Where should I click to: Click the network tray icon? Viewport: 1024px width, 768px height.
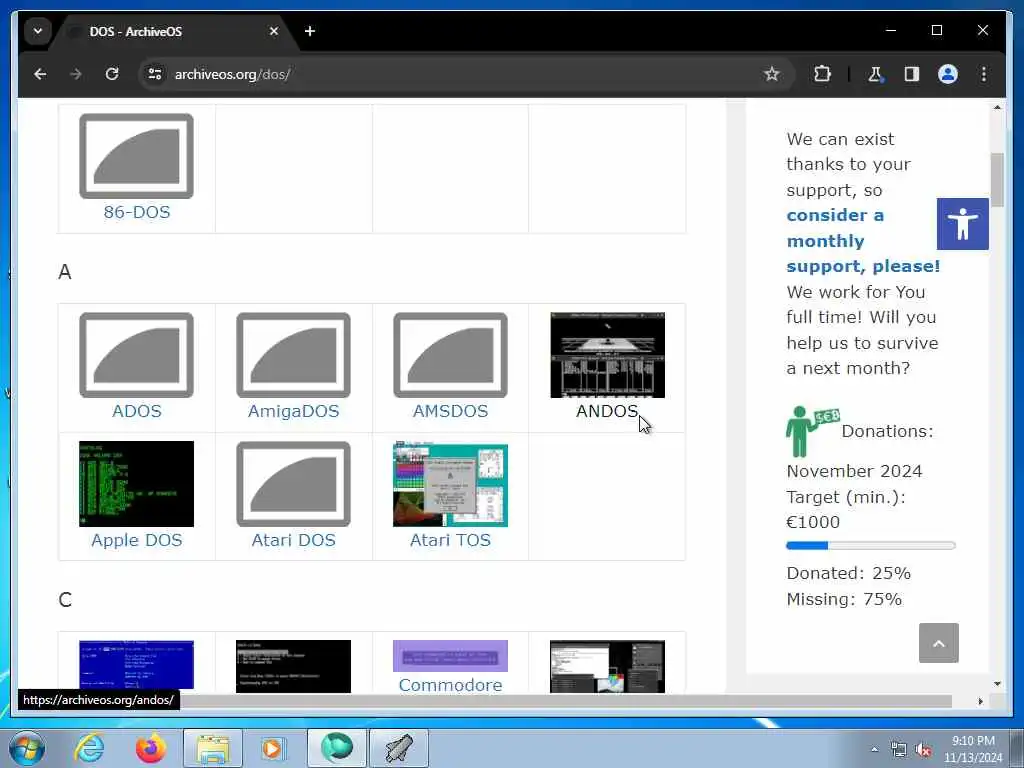899,750
